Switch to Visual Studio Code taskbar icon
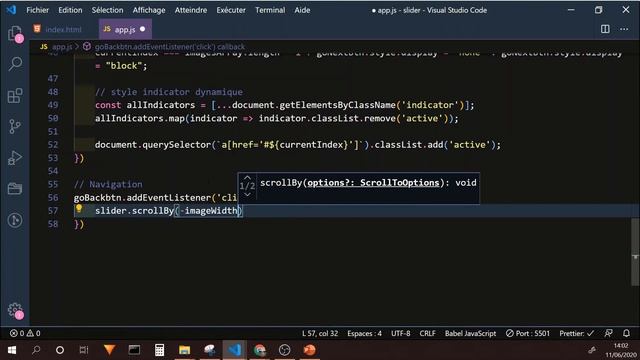The image size is (640, 360). 235,350
